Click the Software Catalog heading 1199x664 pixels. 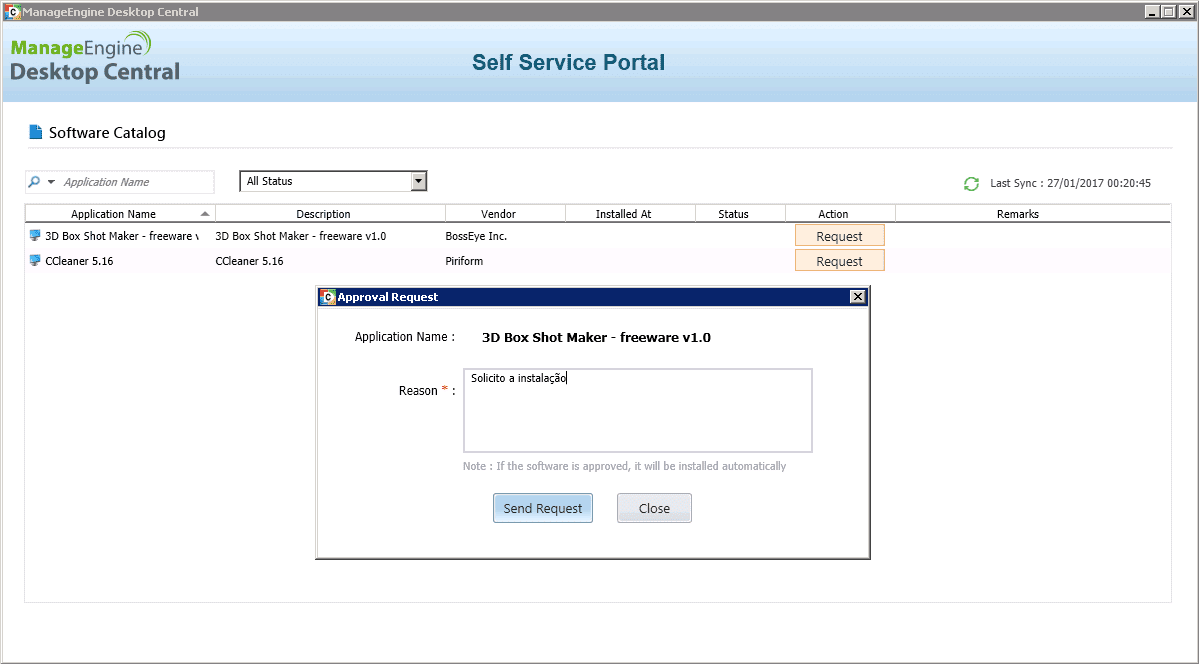coord(107,132)
